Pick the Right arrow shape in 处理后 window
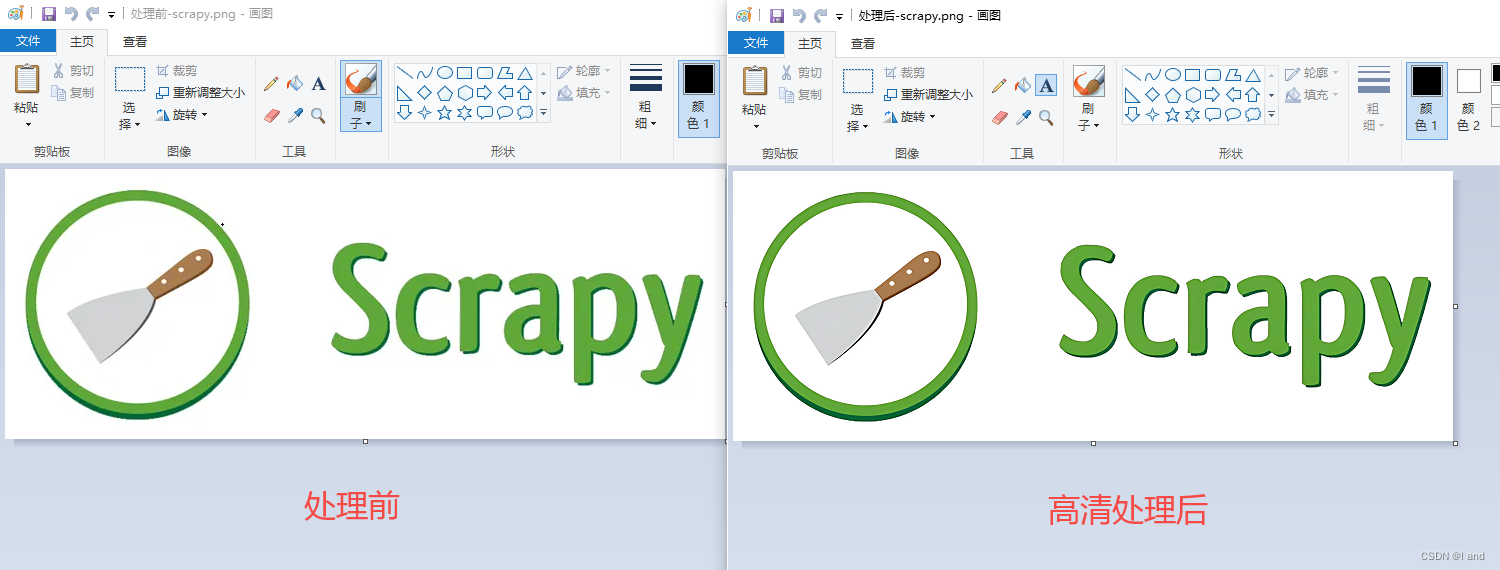Viewport: 1500px width, 570px height. tap(1213, 95)
